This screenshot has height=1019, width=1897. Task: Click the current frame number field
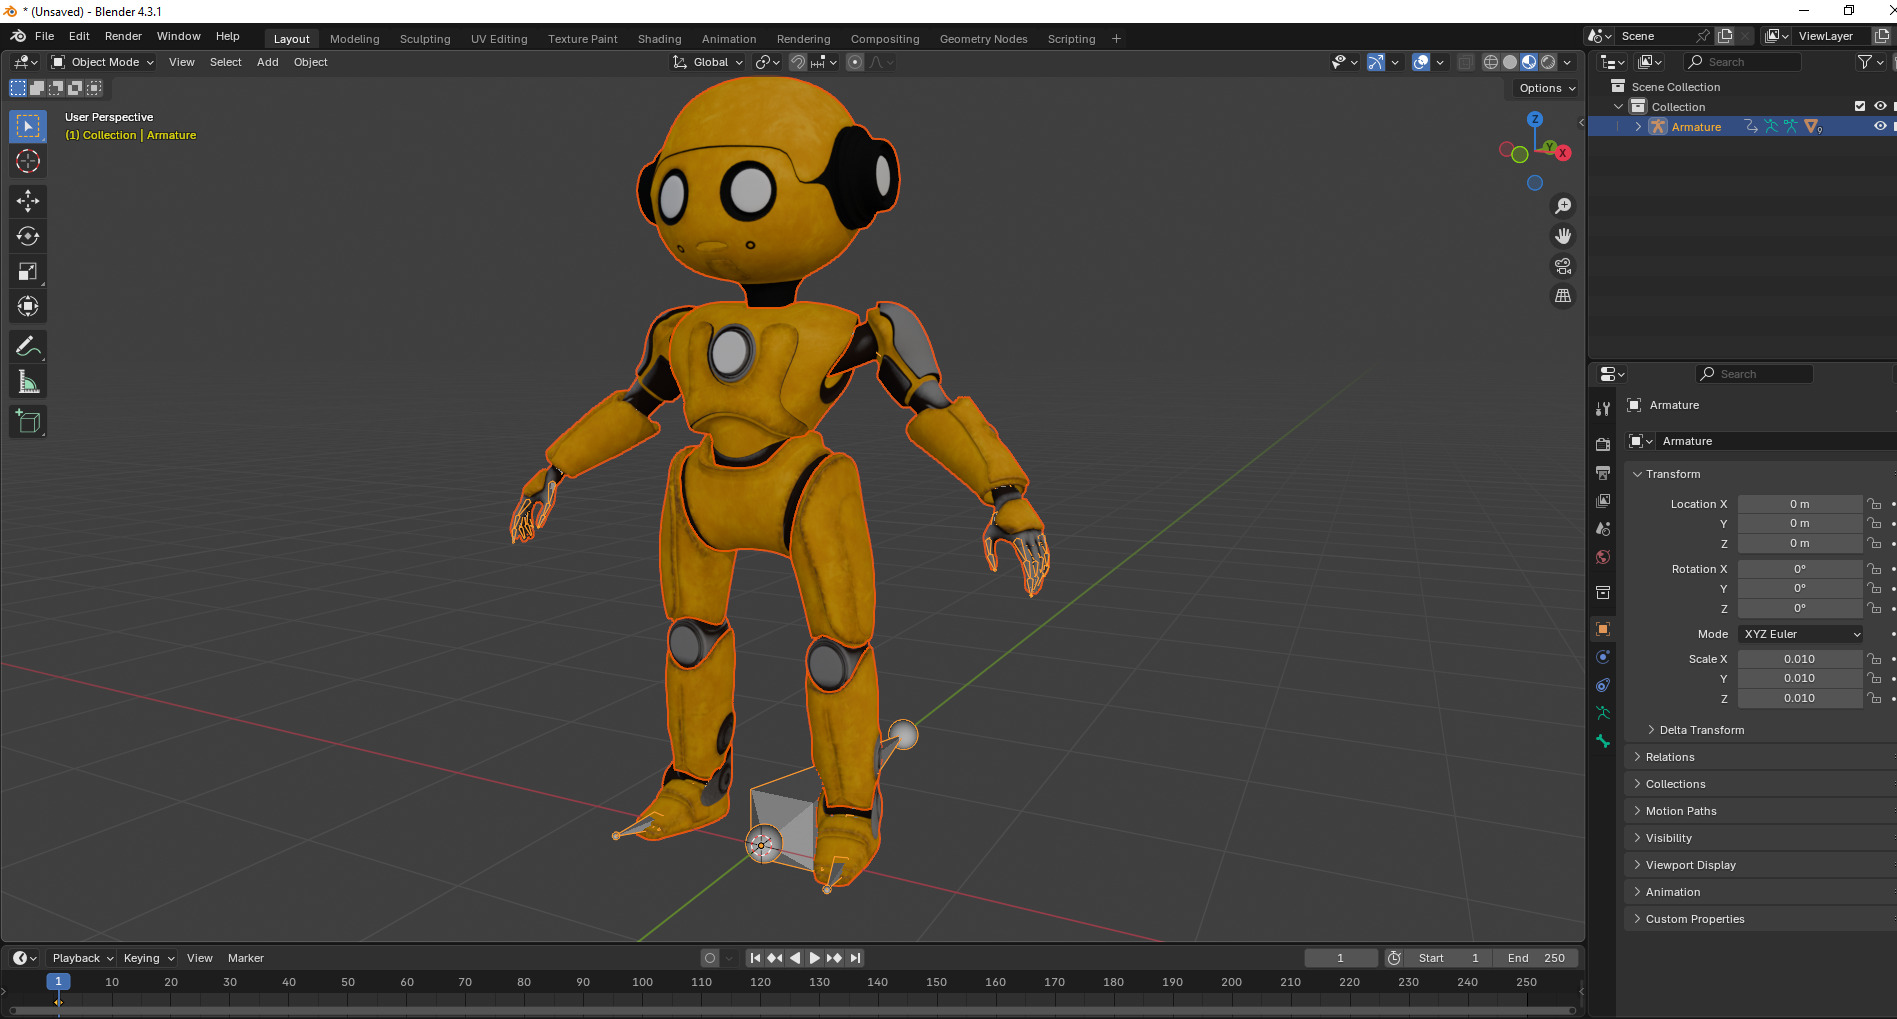(1340, 958)
